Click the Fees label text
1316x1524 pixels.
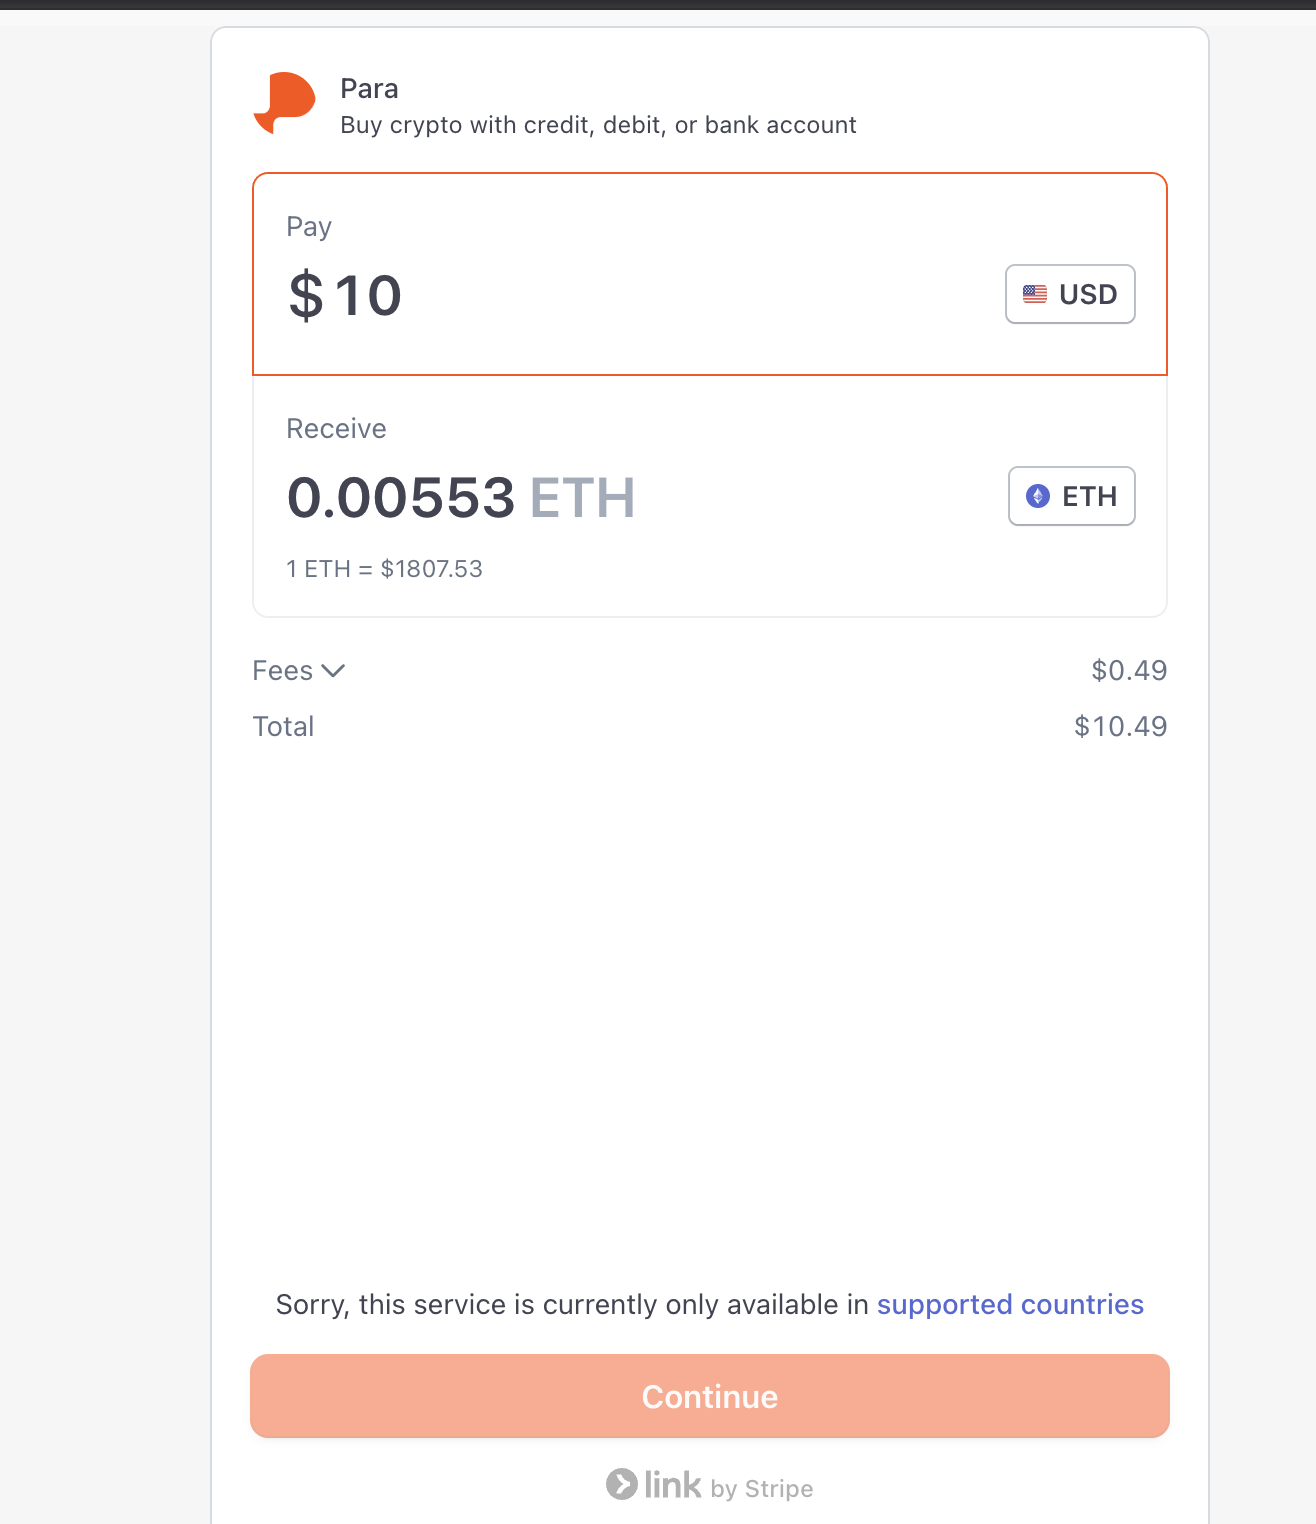283,671
